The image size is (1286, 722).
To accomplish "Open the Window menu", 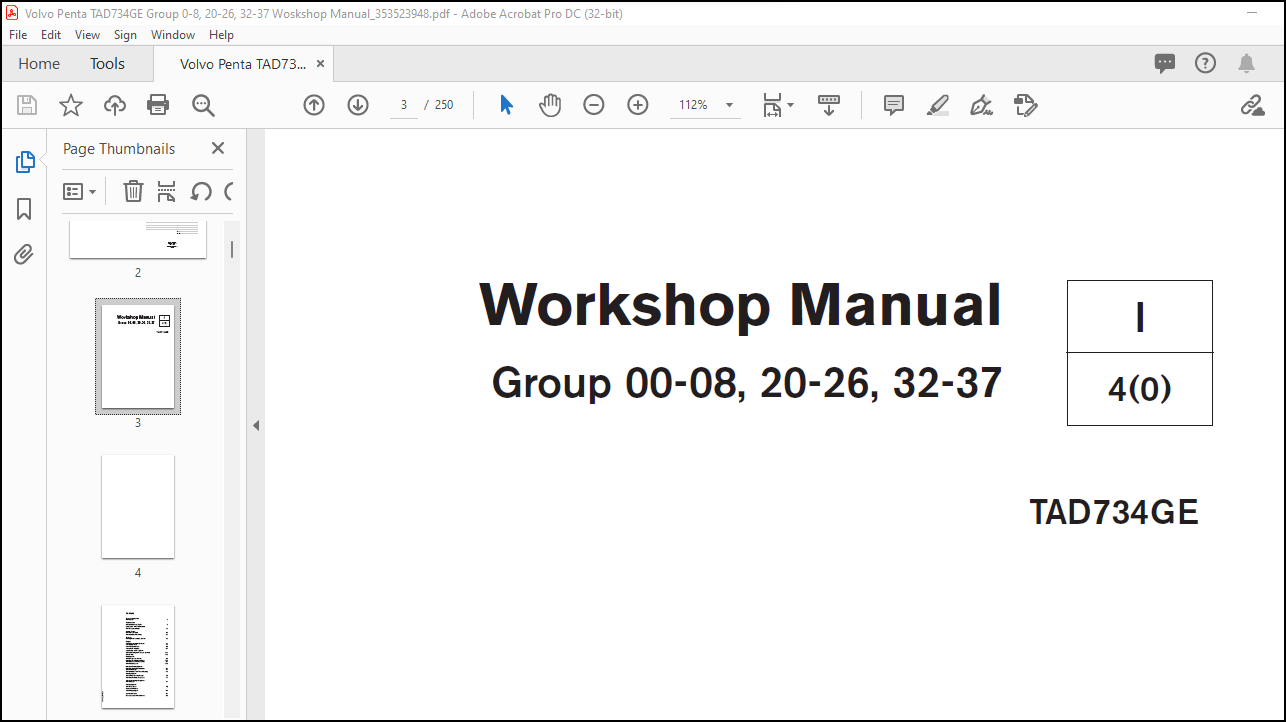I will click(173, 35).
